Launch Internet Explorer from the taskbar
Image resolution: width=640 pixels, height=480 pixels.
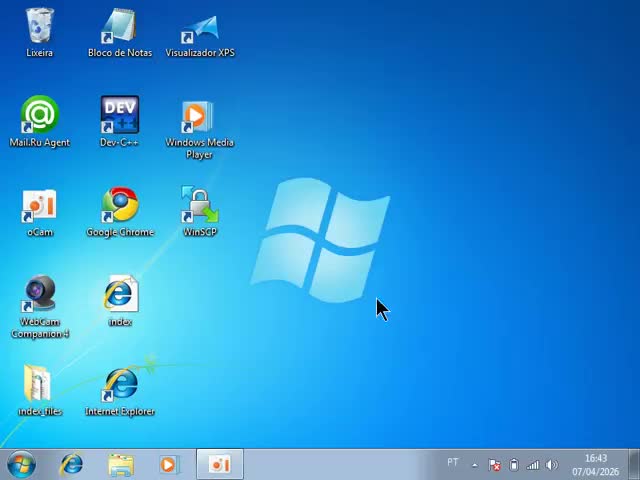click(x=71, y=464)
